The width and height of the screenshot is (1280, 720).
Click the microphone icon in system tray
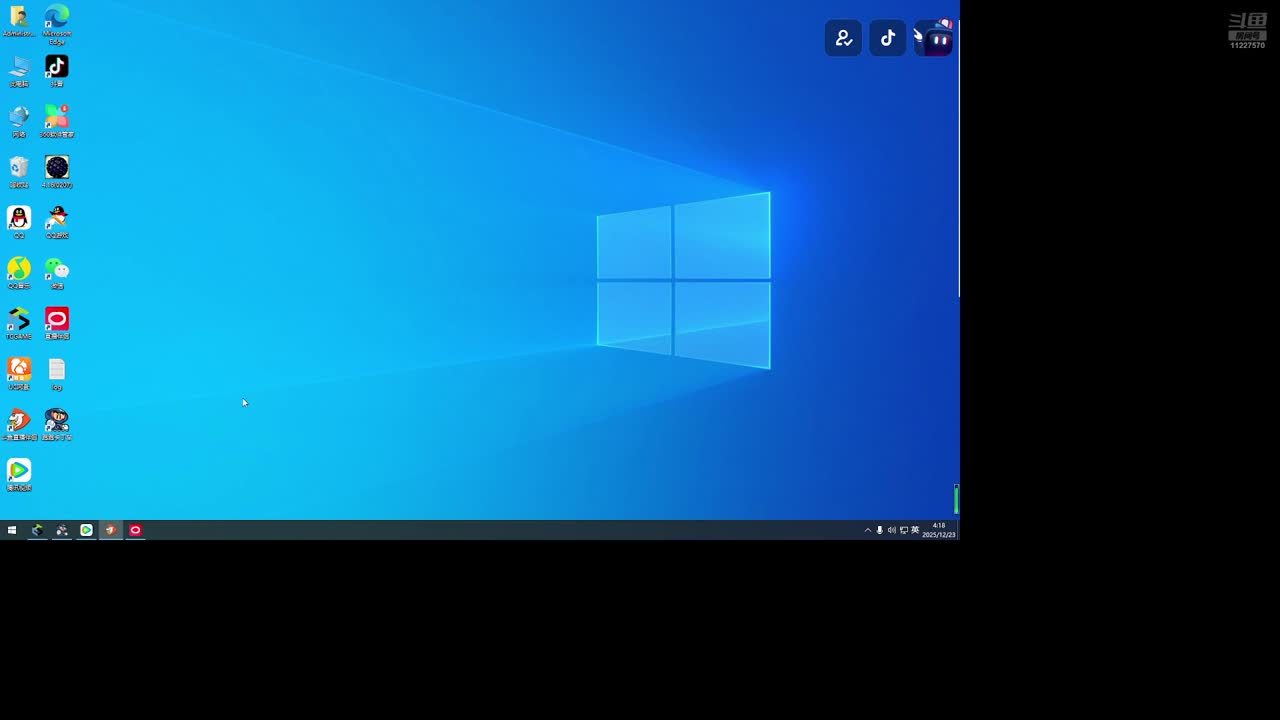point(880,530)
